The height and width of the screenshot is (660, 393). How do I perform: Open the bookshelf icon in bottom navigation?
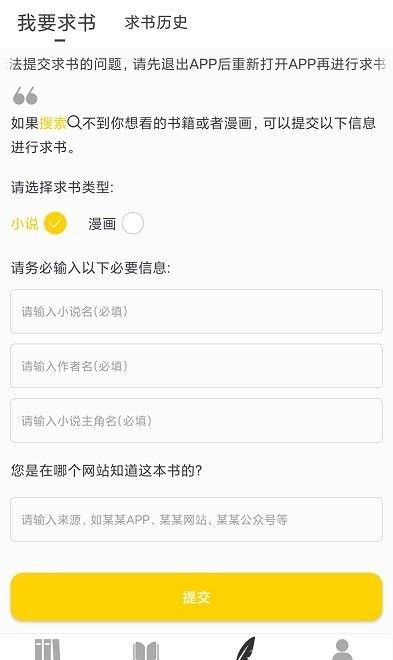47,649
